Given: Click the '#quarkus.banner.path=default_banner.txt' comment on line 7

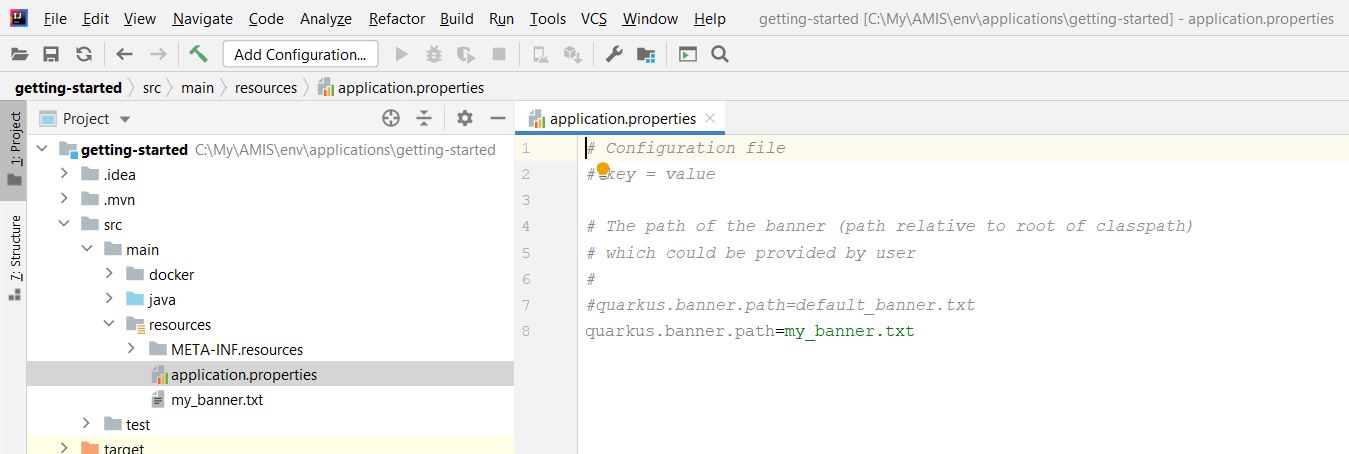Looking at the screenshot, I should (780, 304).
